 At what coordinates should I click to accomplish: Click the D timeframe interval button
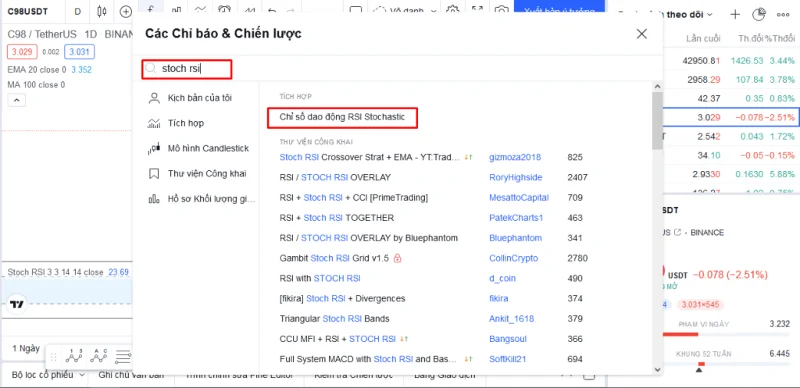click(78, 12)
